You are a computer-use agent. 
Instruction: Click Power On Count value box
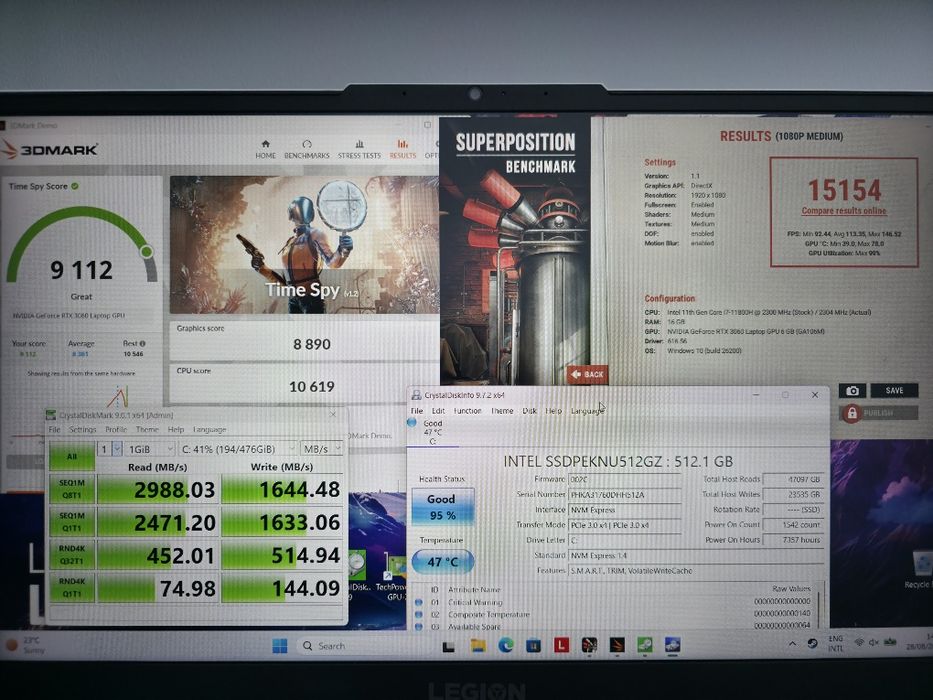(793, 525)
